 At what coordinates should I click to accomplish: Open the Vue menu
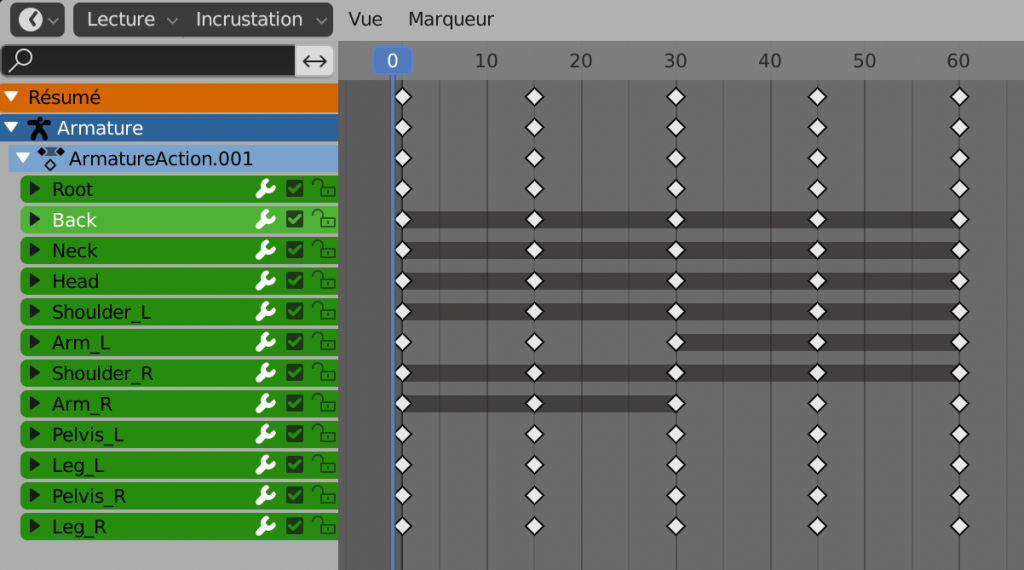point(365,19)
